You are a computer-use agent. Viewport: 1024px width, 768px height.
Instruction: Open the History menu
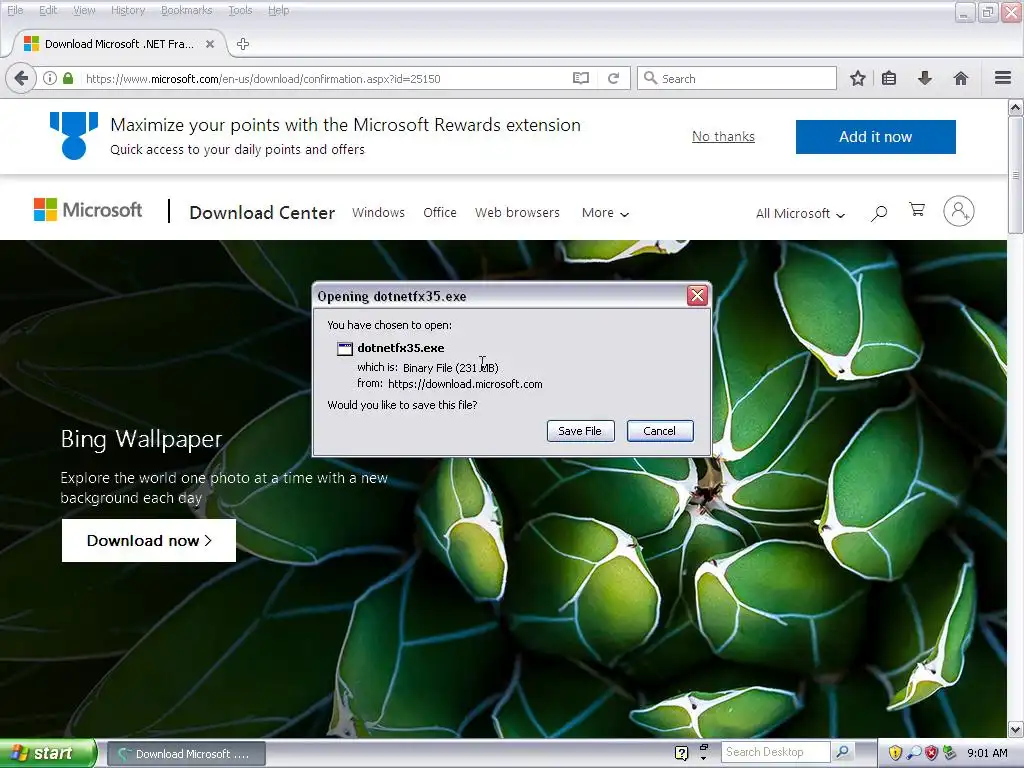point(128,10)
